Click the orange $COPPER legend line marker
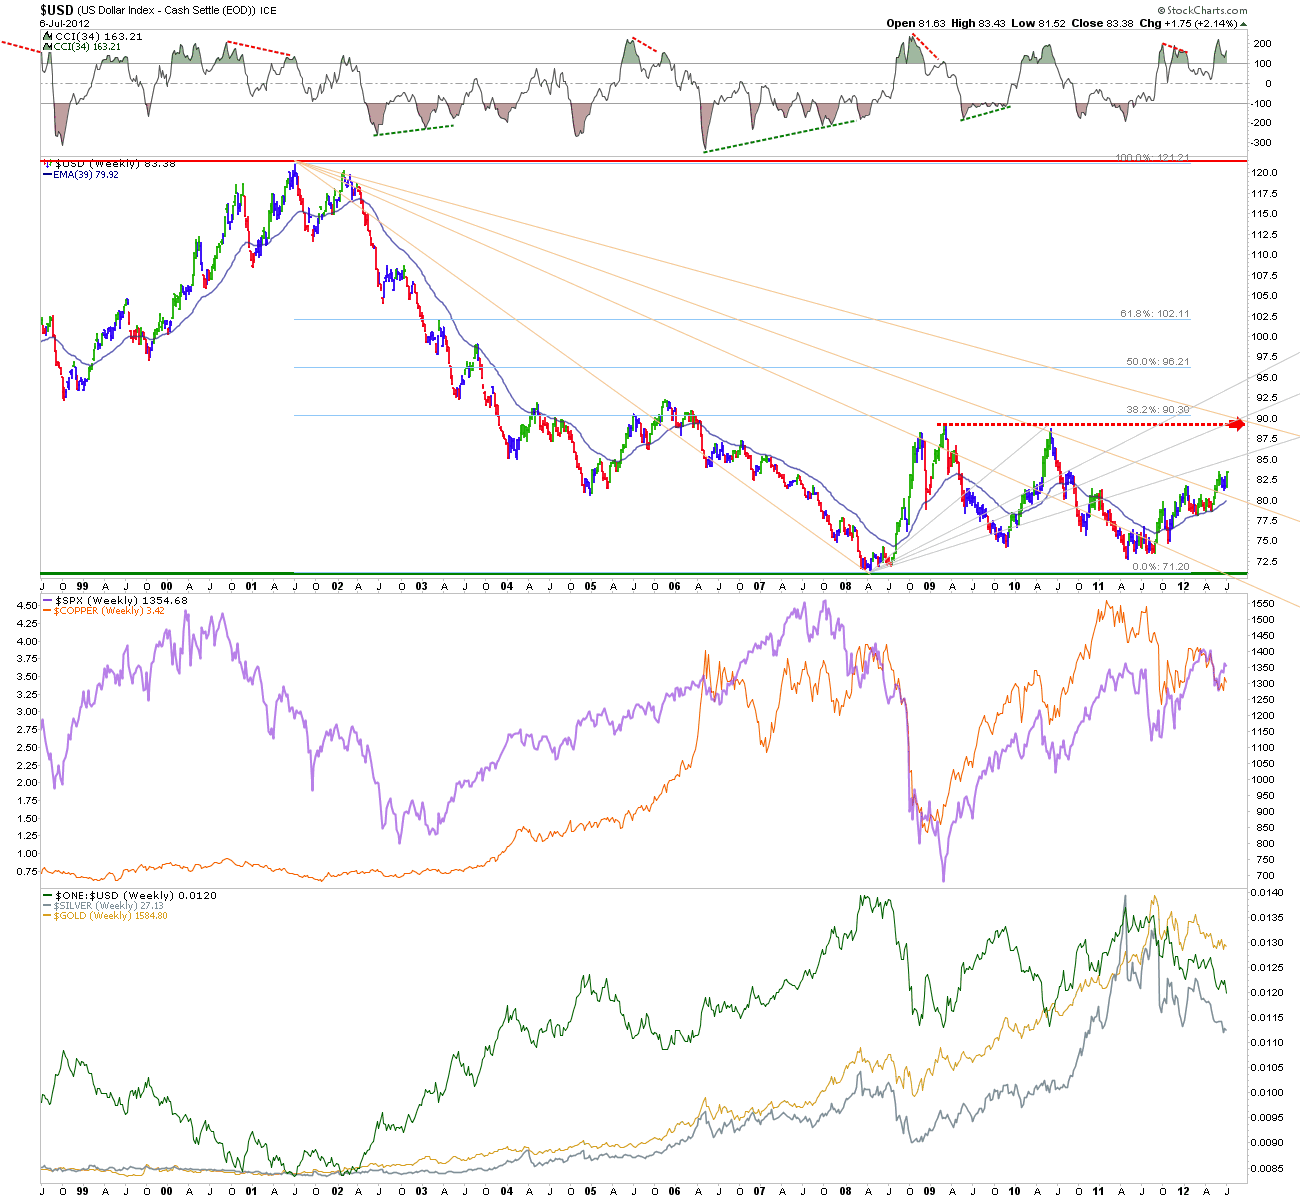This screenshot has width=1300, height=1200. 45,609
